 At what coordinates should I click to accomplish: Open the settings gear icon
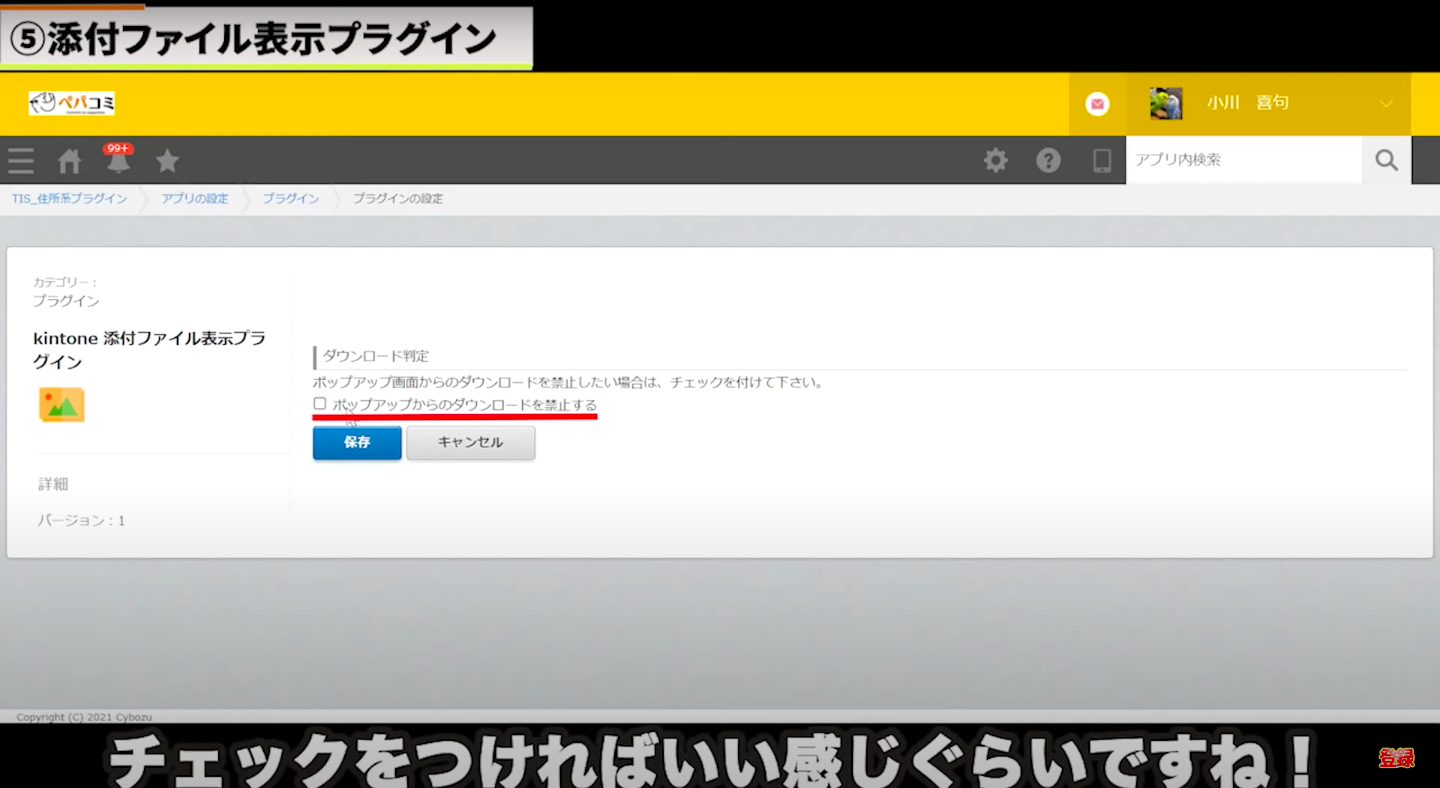pyautogui.click(x=995, y=160)
